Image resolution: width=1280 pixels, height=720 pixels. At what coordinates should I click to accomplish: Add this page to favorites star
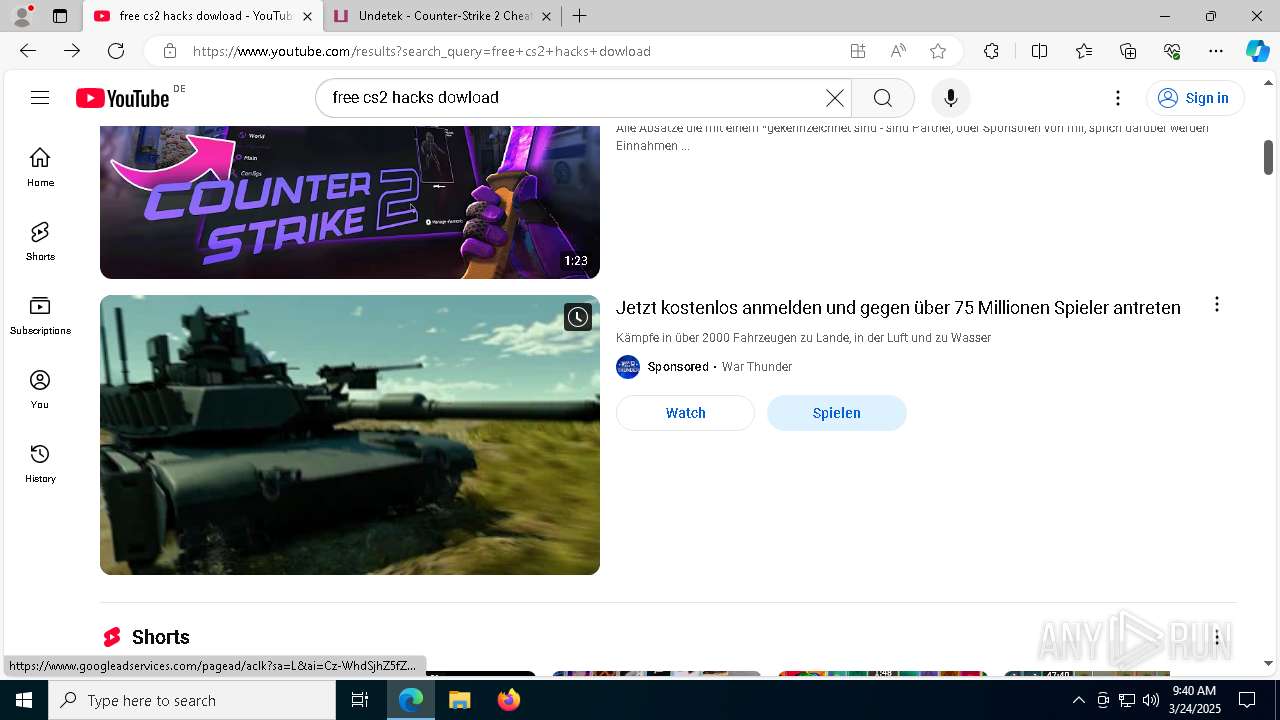(938, 51)
